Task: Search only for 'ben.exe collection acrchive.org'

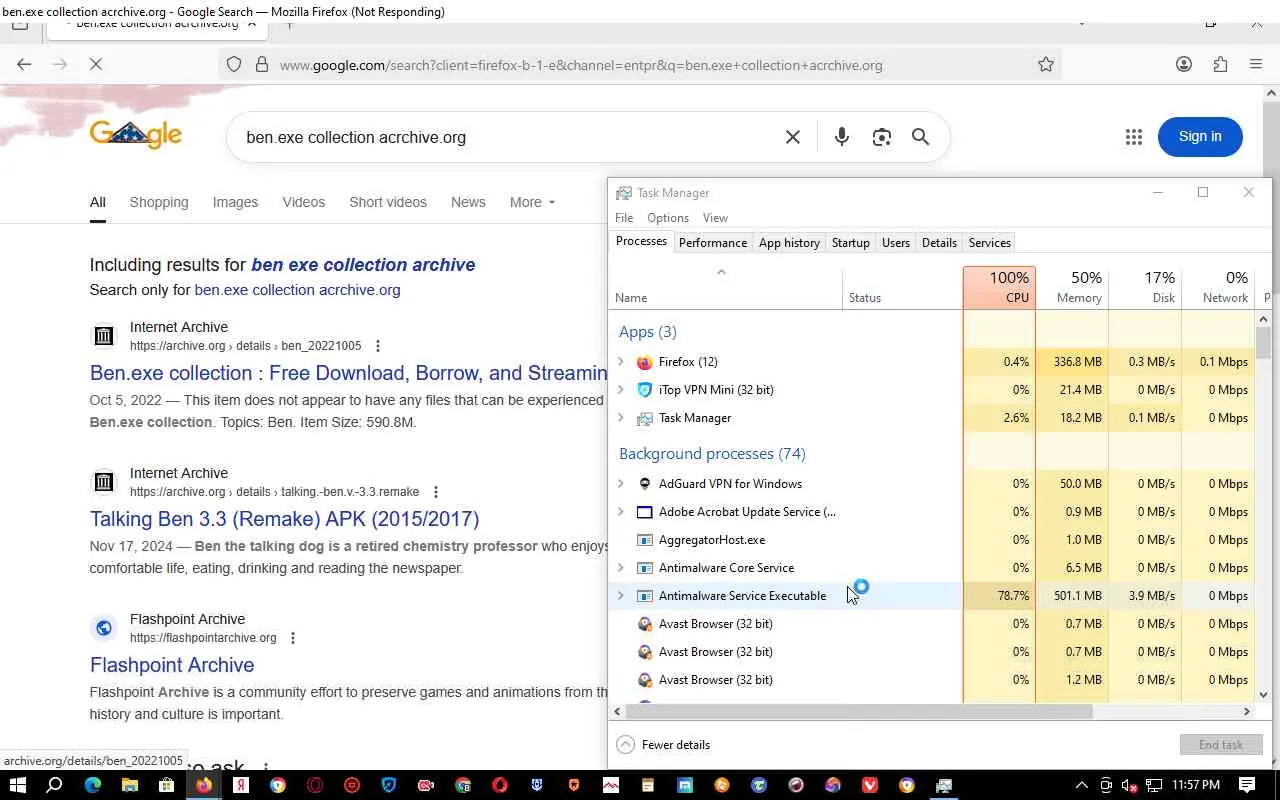Action: pyautogui.click(x=297, y=290)
